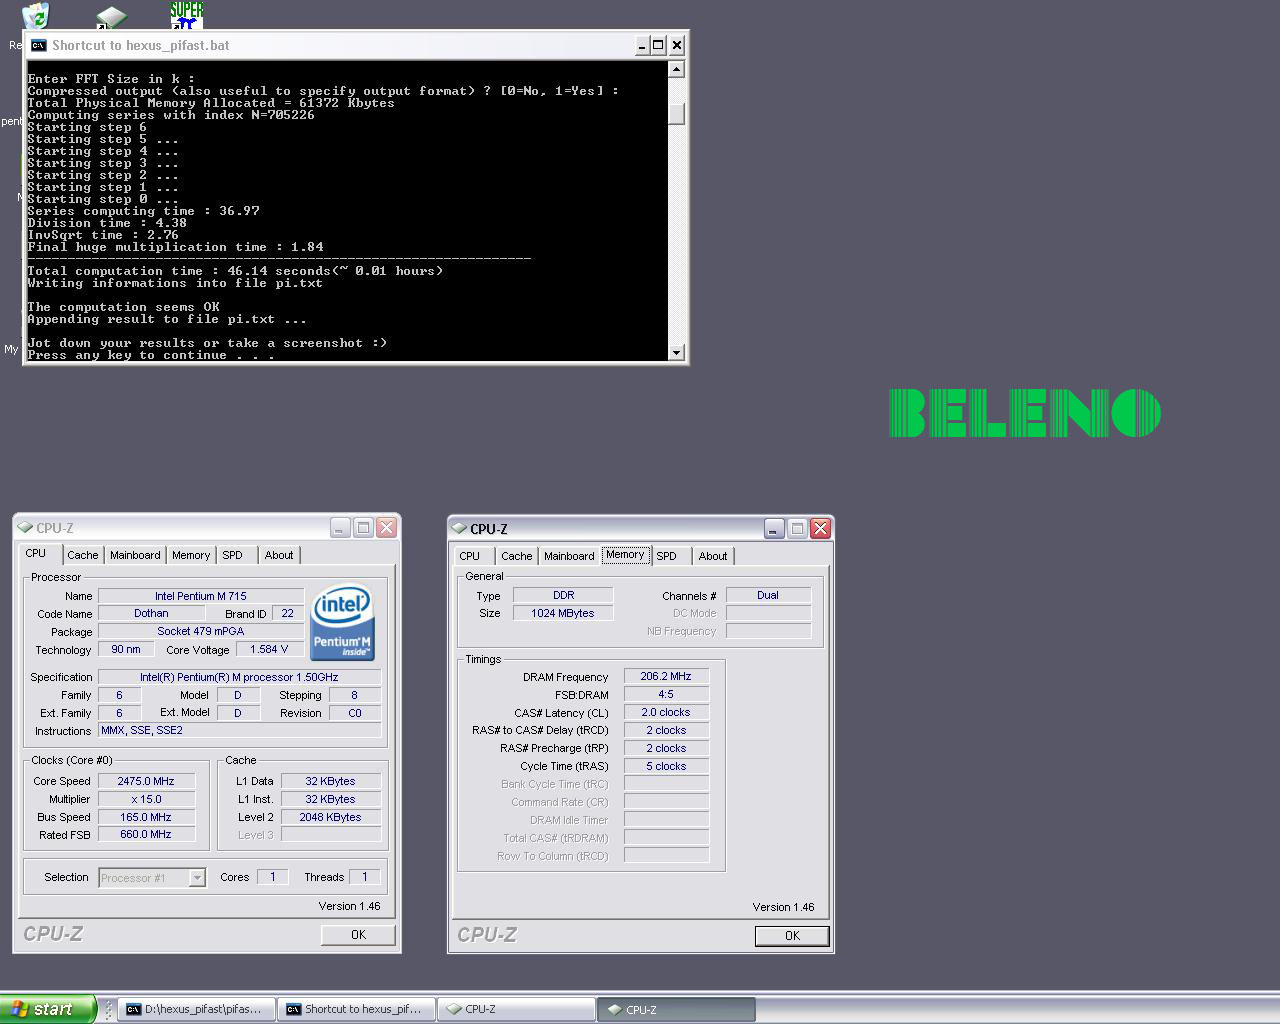
Task: Click the DRAM Frequency value 206.2 MHz
Action: tap(666, 676)
